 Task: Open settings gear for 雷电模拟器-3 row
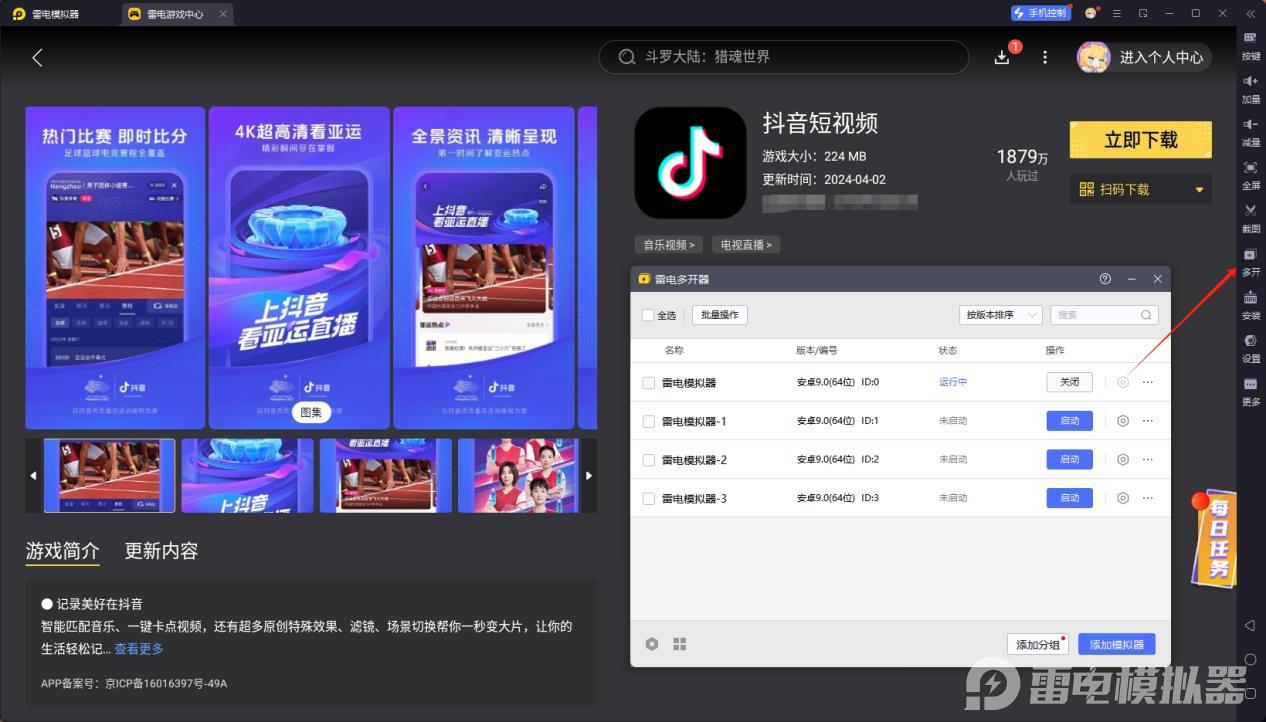click(1123, 498)
